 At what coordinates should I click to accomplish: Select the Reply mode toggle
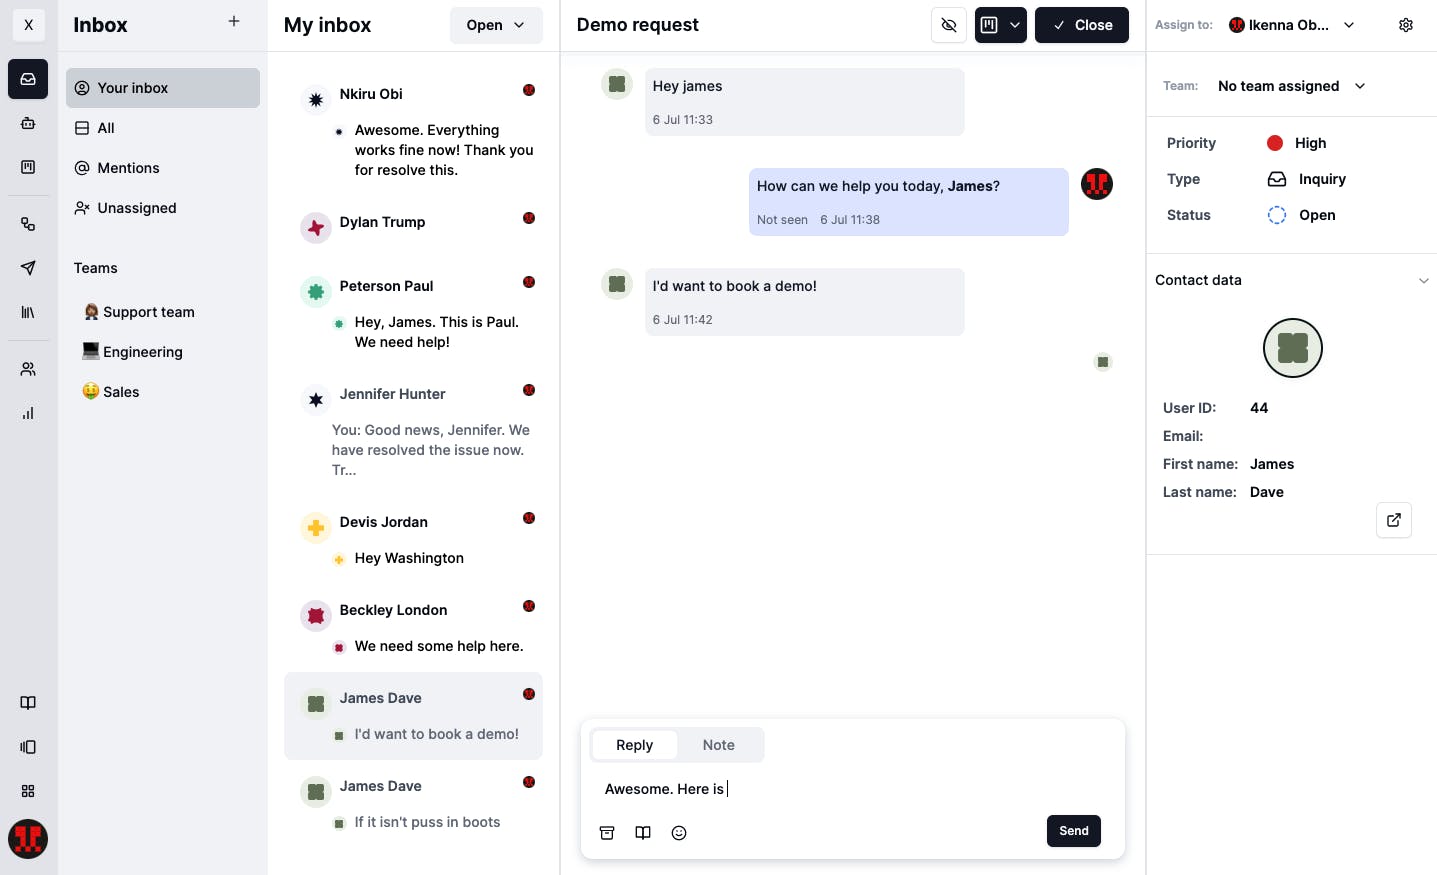[634, 745]
